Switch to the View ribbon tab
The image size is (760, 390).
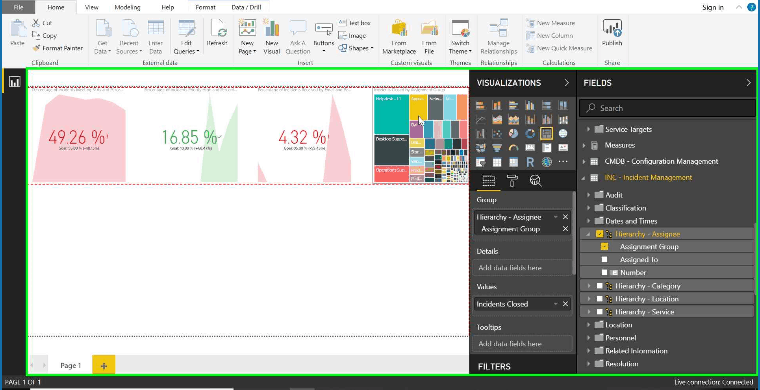click(x=92, y=7)
